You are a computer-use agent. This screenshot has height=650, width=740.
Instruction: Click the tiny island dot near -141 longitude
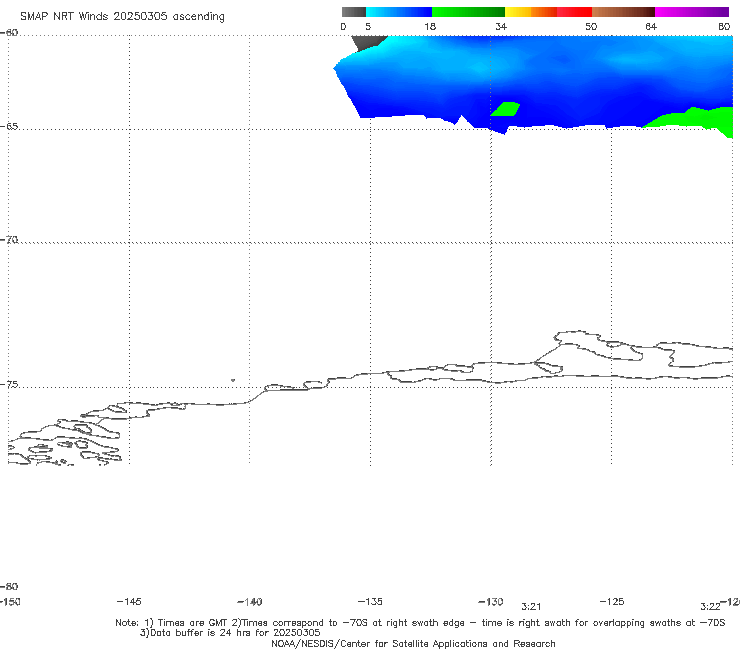click(233, 380)
